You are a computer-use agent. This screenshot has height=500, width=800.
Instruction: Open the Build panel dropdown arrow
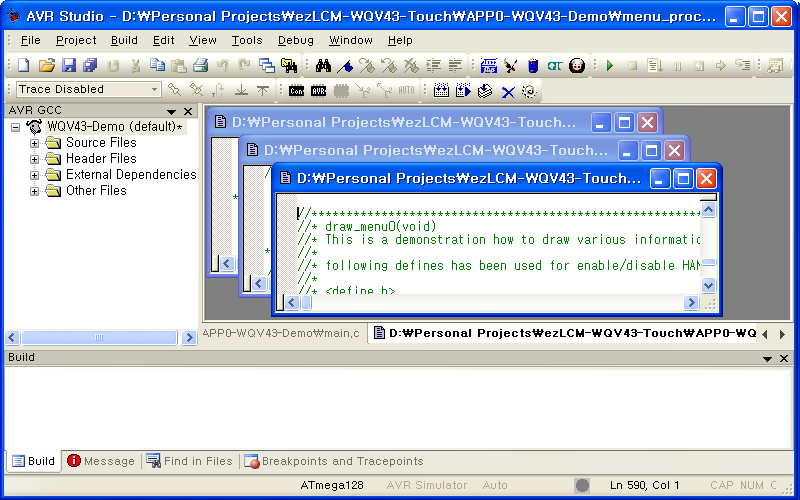767,359
